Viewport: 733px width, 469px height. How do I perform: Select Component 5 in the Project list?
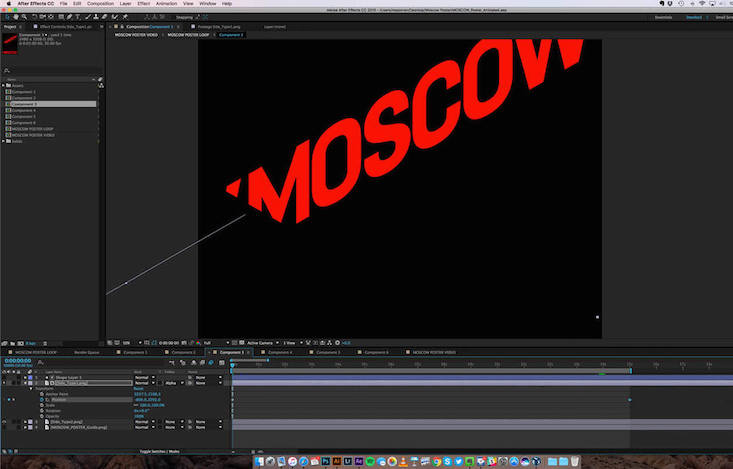point(23,116)
